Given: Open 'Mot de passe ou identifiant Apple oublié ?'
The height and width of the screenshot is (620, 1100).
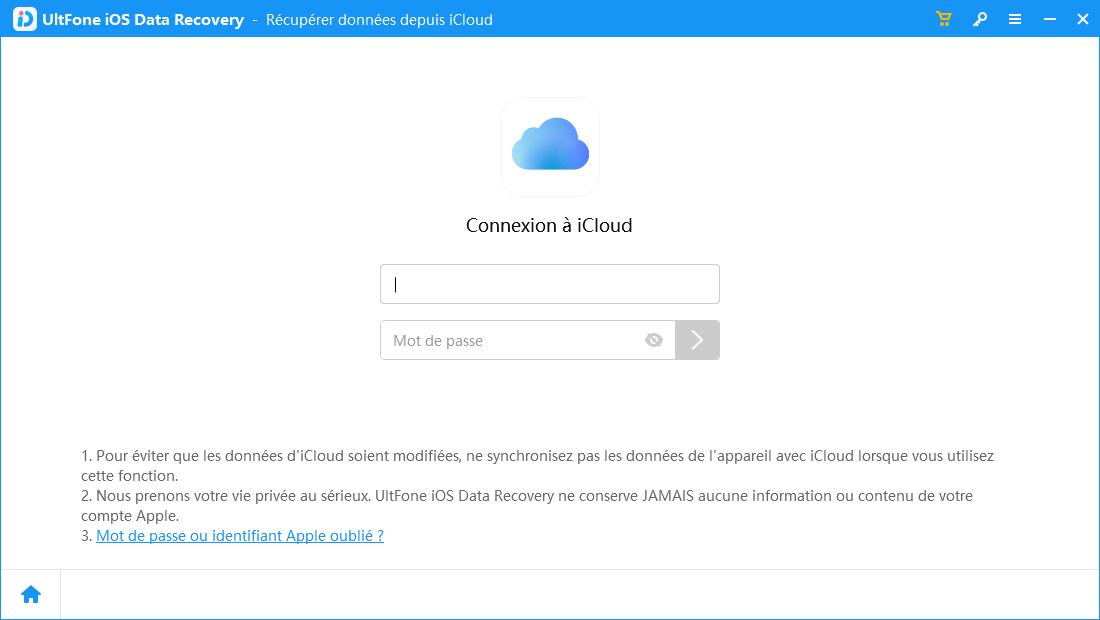Looking at the screenshot, I should point(238,534).
